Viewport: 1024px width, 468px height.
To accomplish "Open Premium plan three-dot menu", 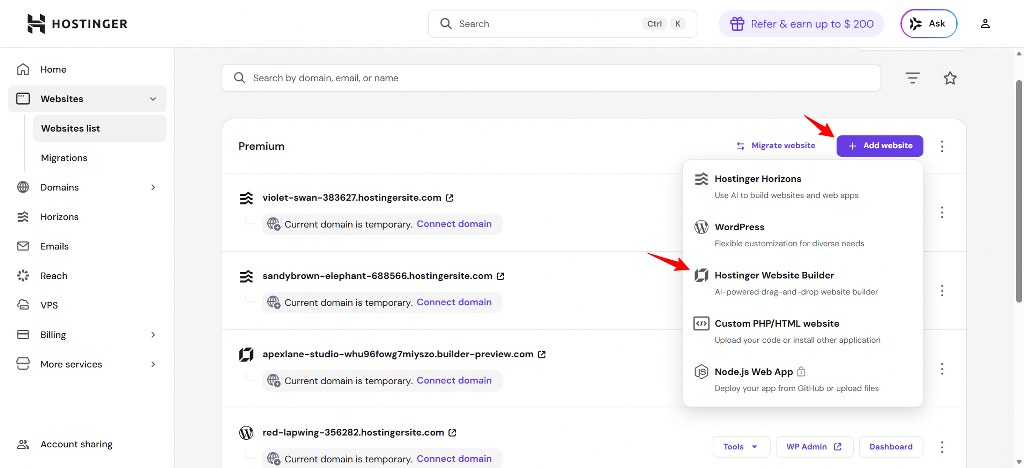I will coord(942,146).
